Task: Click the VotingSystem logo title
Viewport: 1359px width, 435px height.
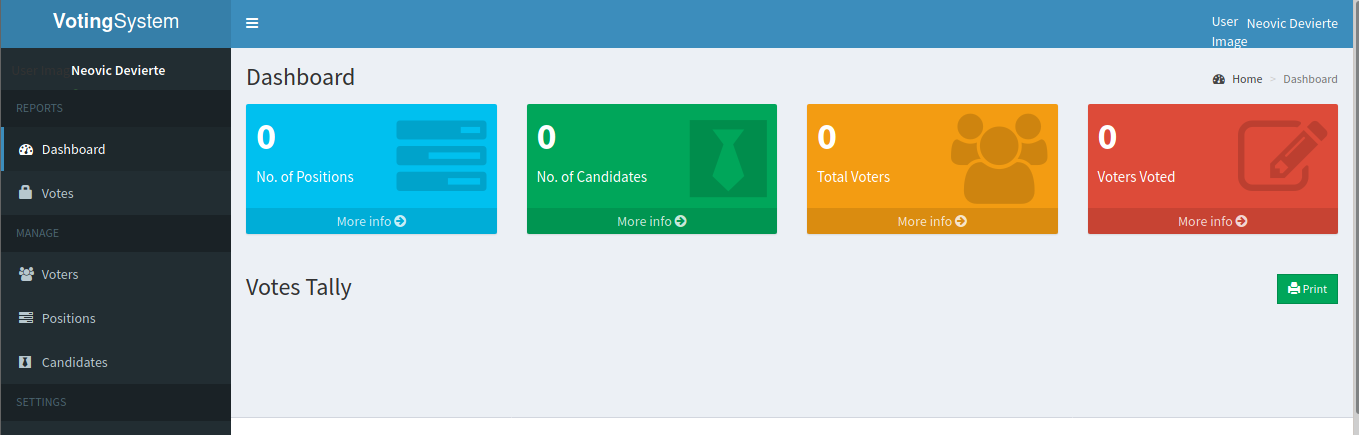Action: pos(116,22)
